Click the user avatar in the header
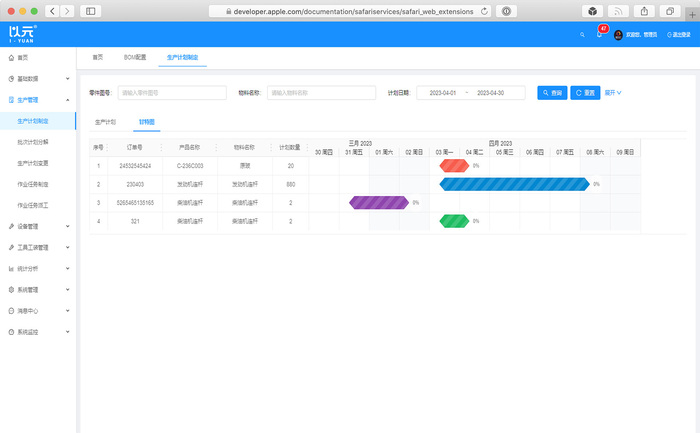700x433 pixels. [x=618, y=34]
